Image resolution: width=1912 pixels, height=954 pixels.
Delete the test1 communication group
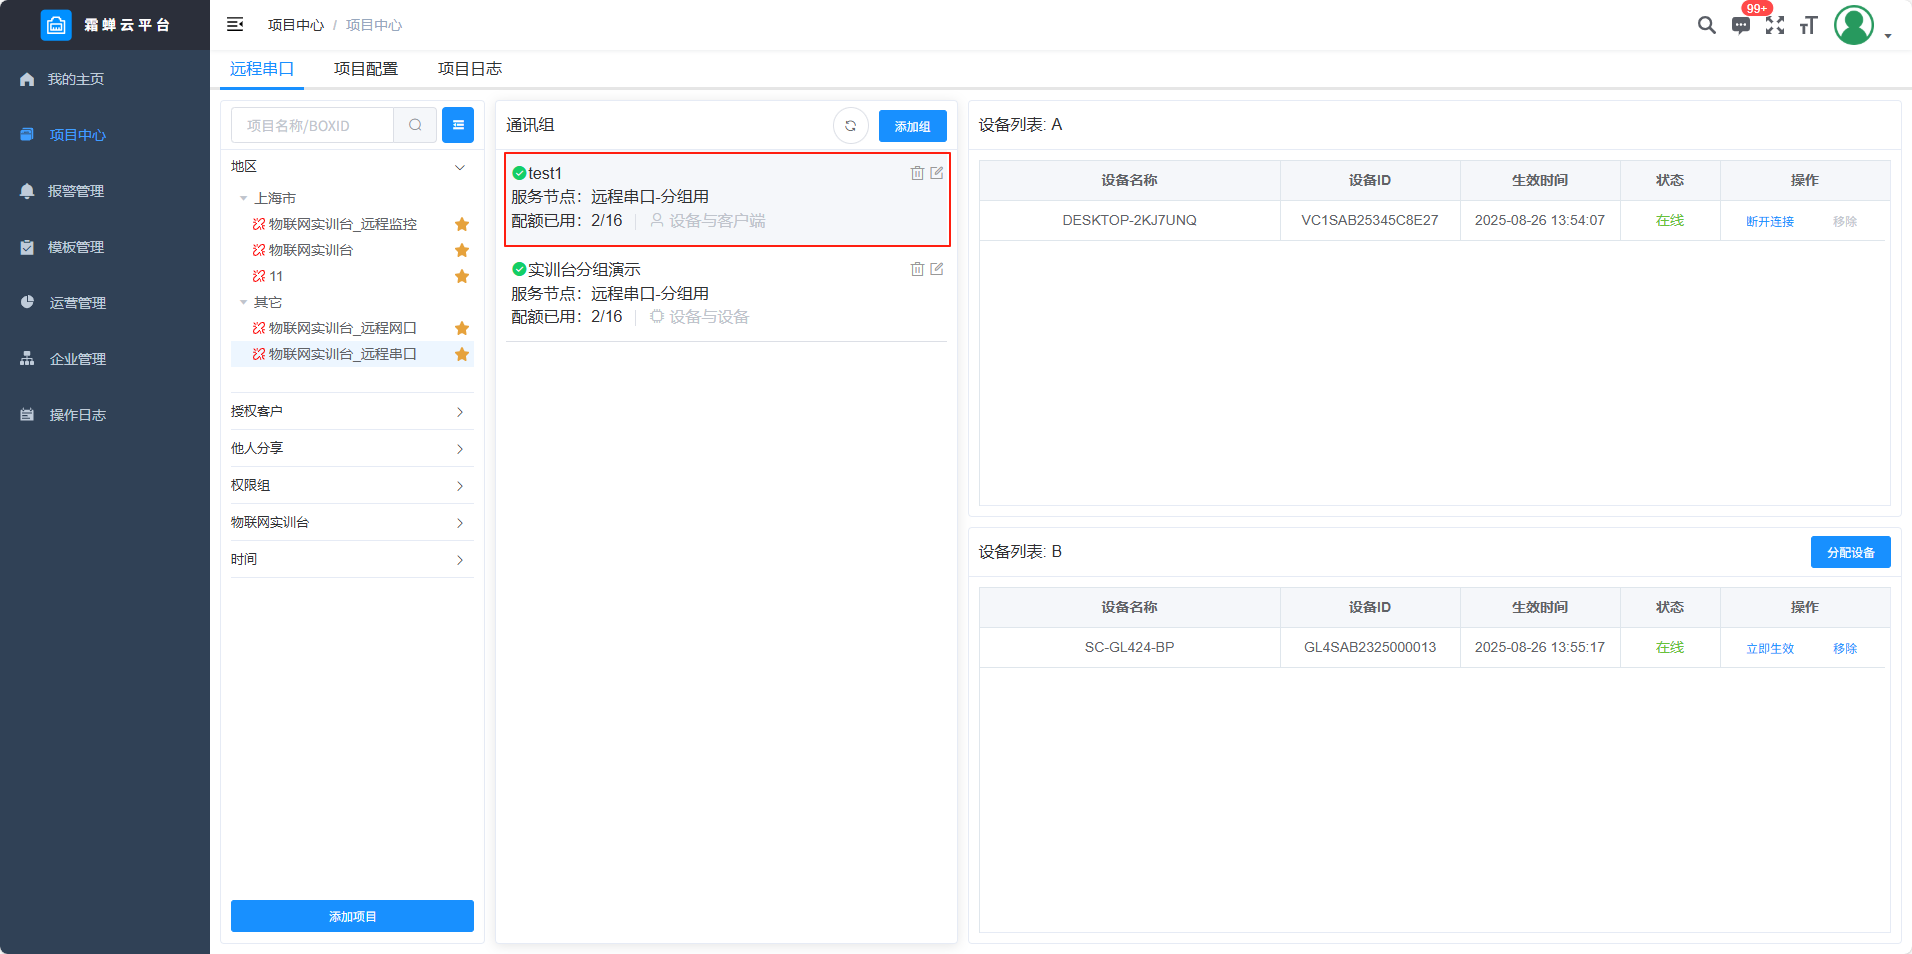(x=917, y=173)
